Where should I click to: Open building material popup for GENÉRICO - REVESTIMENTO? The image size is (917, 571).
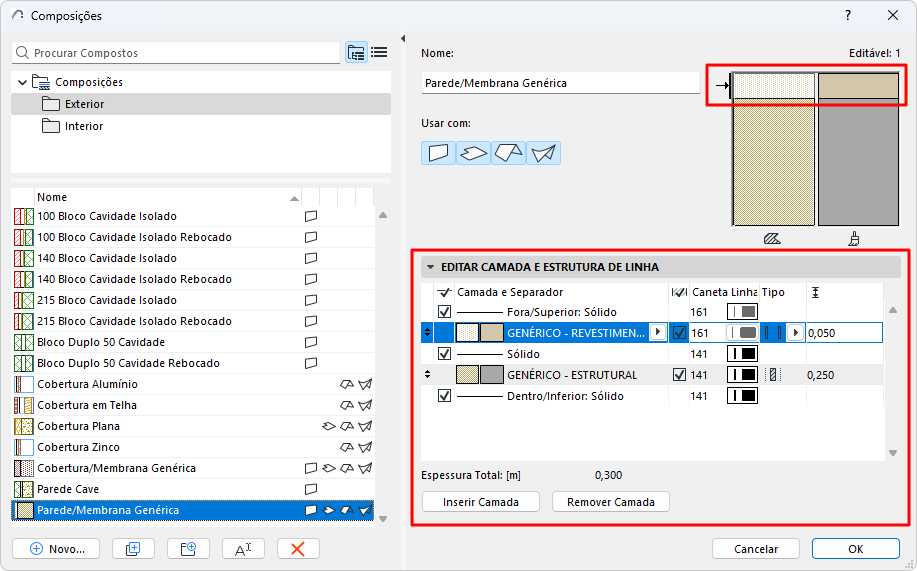[x=658, y=332]
